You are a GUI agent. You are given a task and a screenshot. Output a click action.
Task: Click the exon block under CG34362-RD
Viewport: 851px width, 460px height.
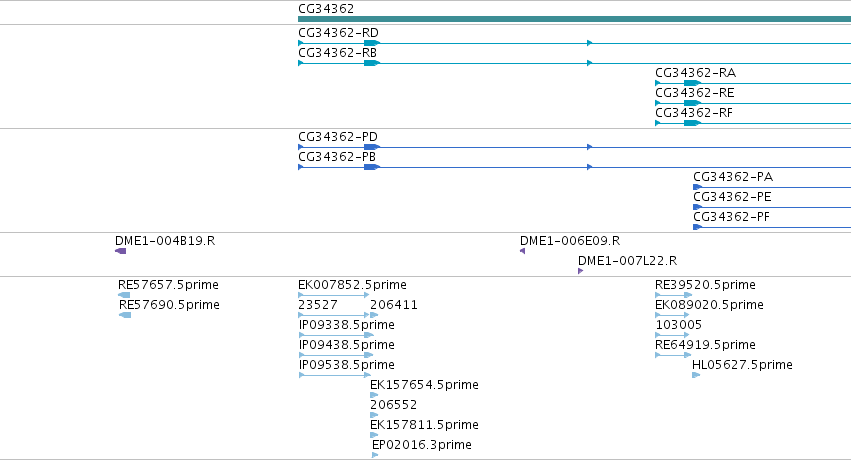coord(372,43)
